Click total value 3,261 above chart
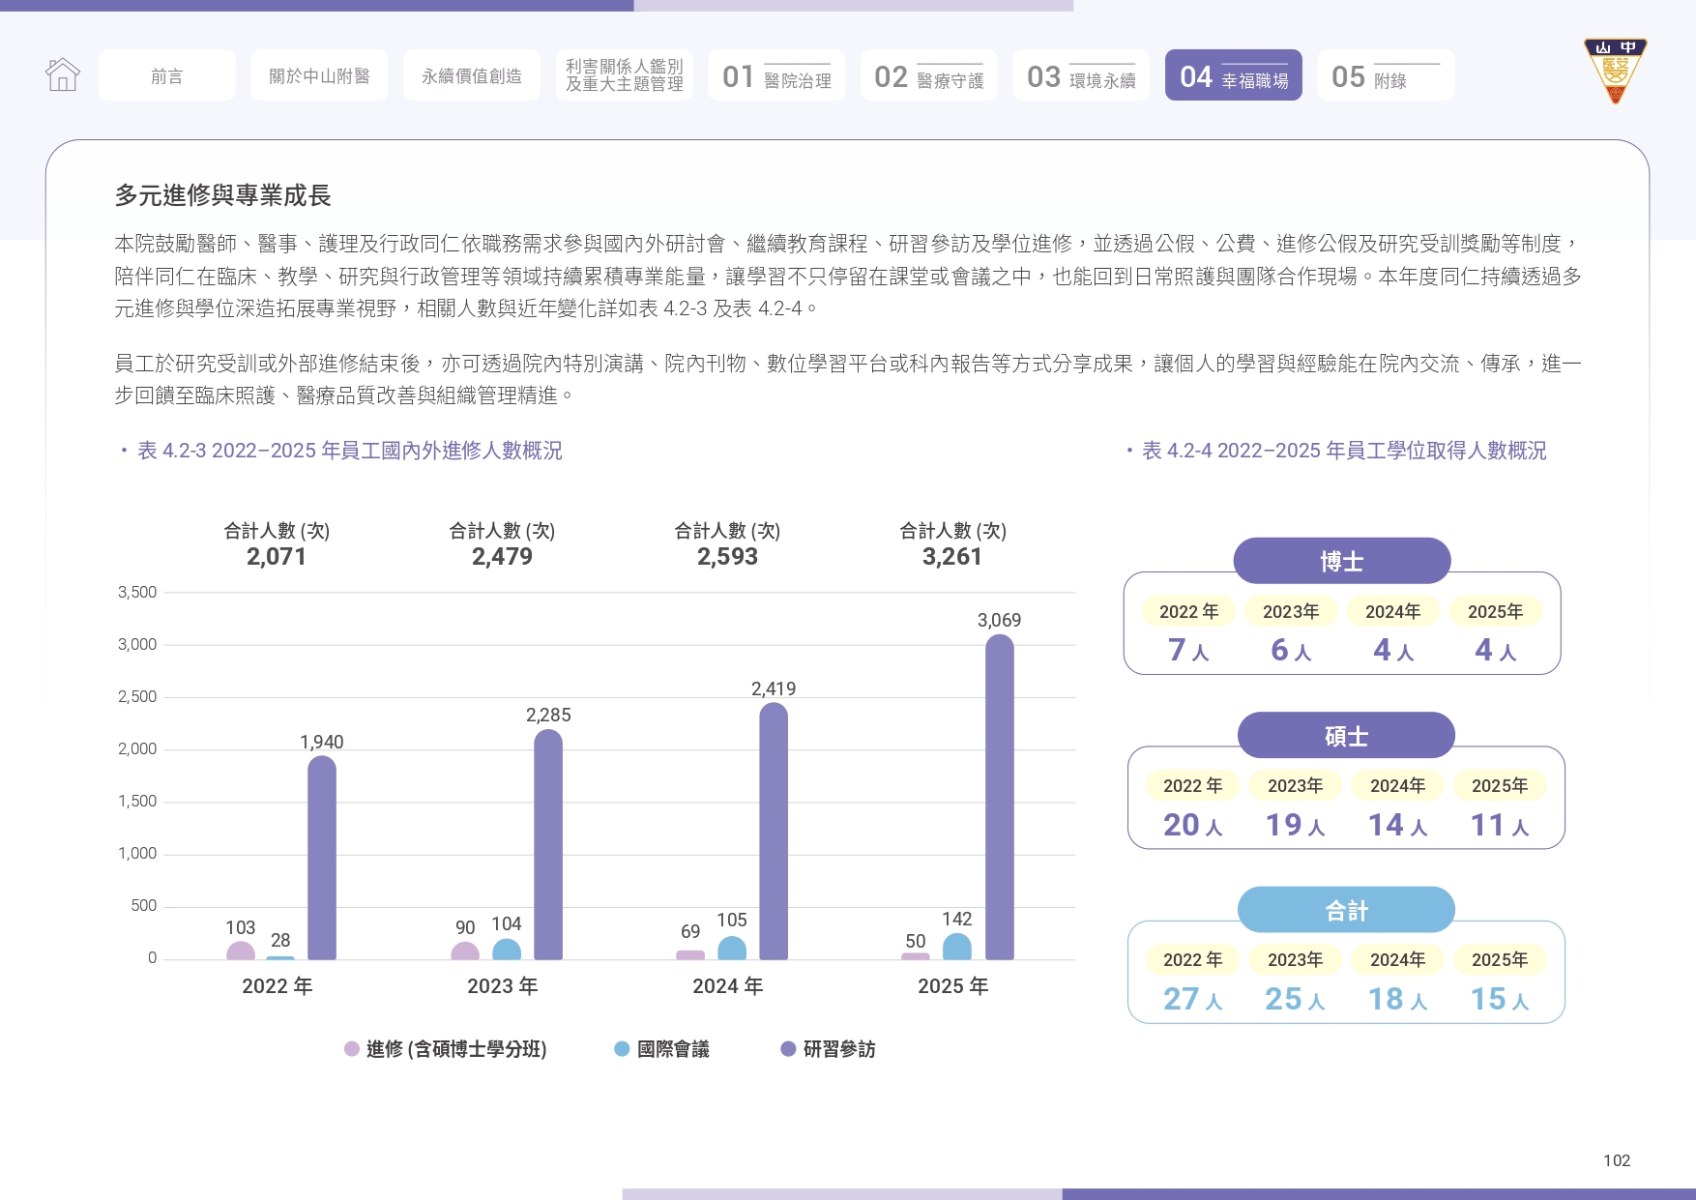Image resolution: width=1696 pixels, height=1200 pixels. pos(953,557)
